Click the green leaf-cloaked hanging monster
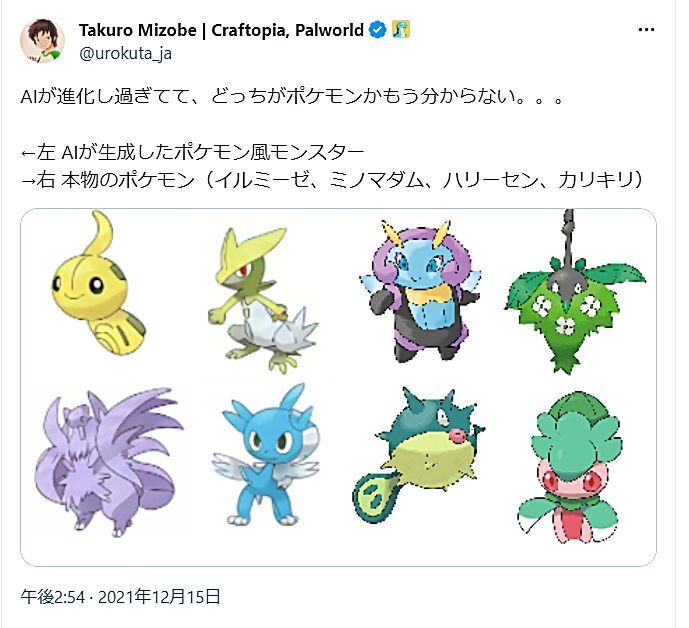689x628 pixels. [x=575, y=292]
